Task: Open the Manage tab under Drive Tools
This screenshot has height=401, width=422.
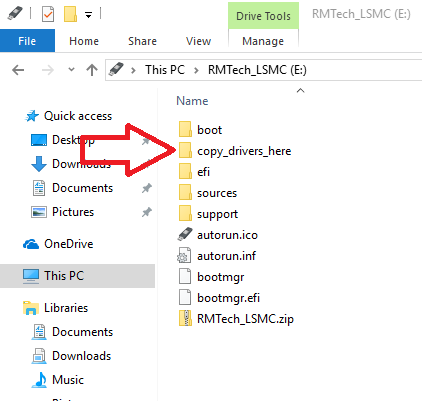Action: click(x=263, y=41)
